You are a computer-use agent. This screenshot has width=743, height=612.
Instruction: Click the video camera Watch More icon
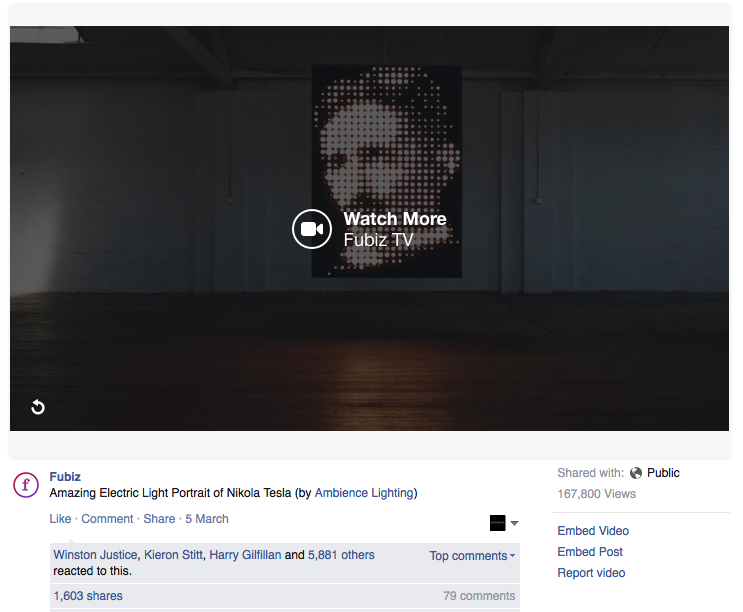[x=311, y=229]
